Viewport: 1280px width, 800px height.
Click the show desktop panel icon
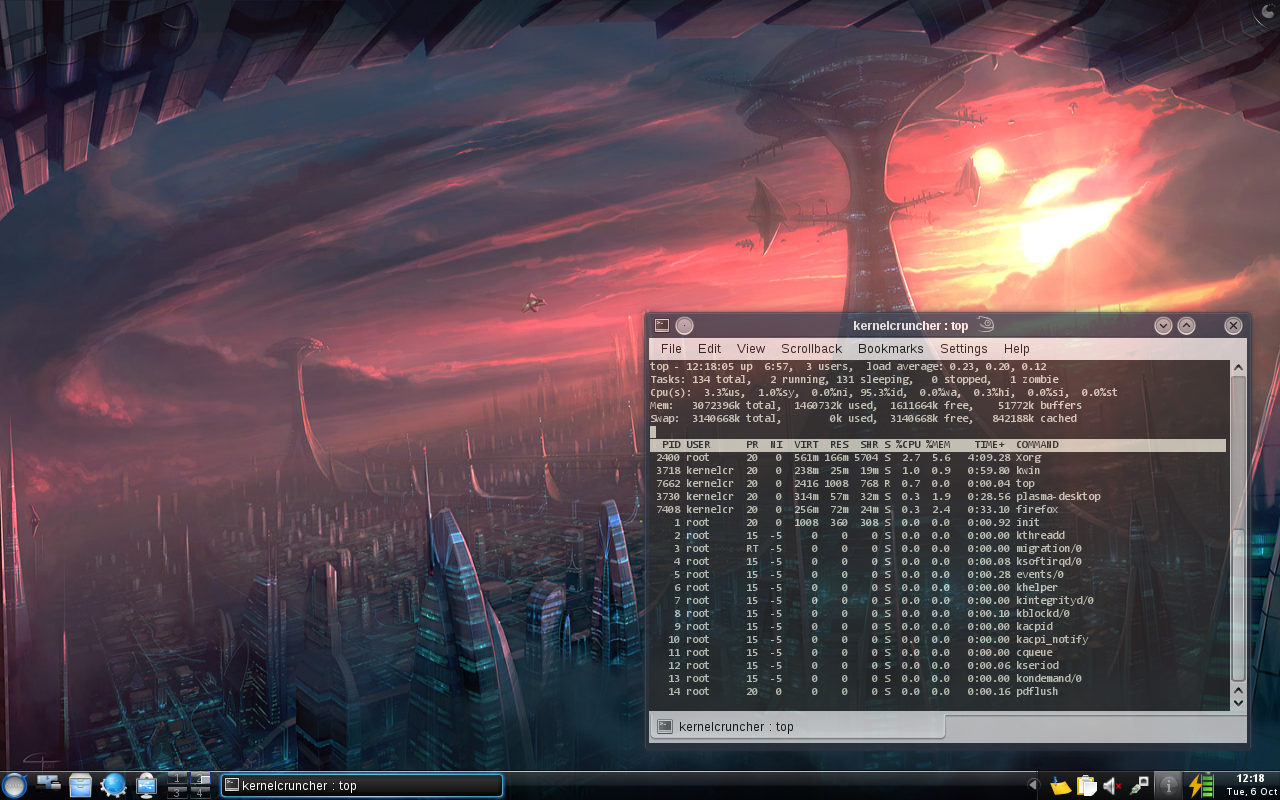point(48,785)
